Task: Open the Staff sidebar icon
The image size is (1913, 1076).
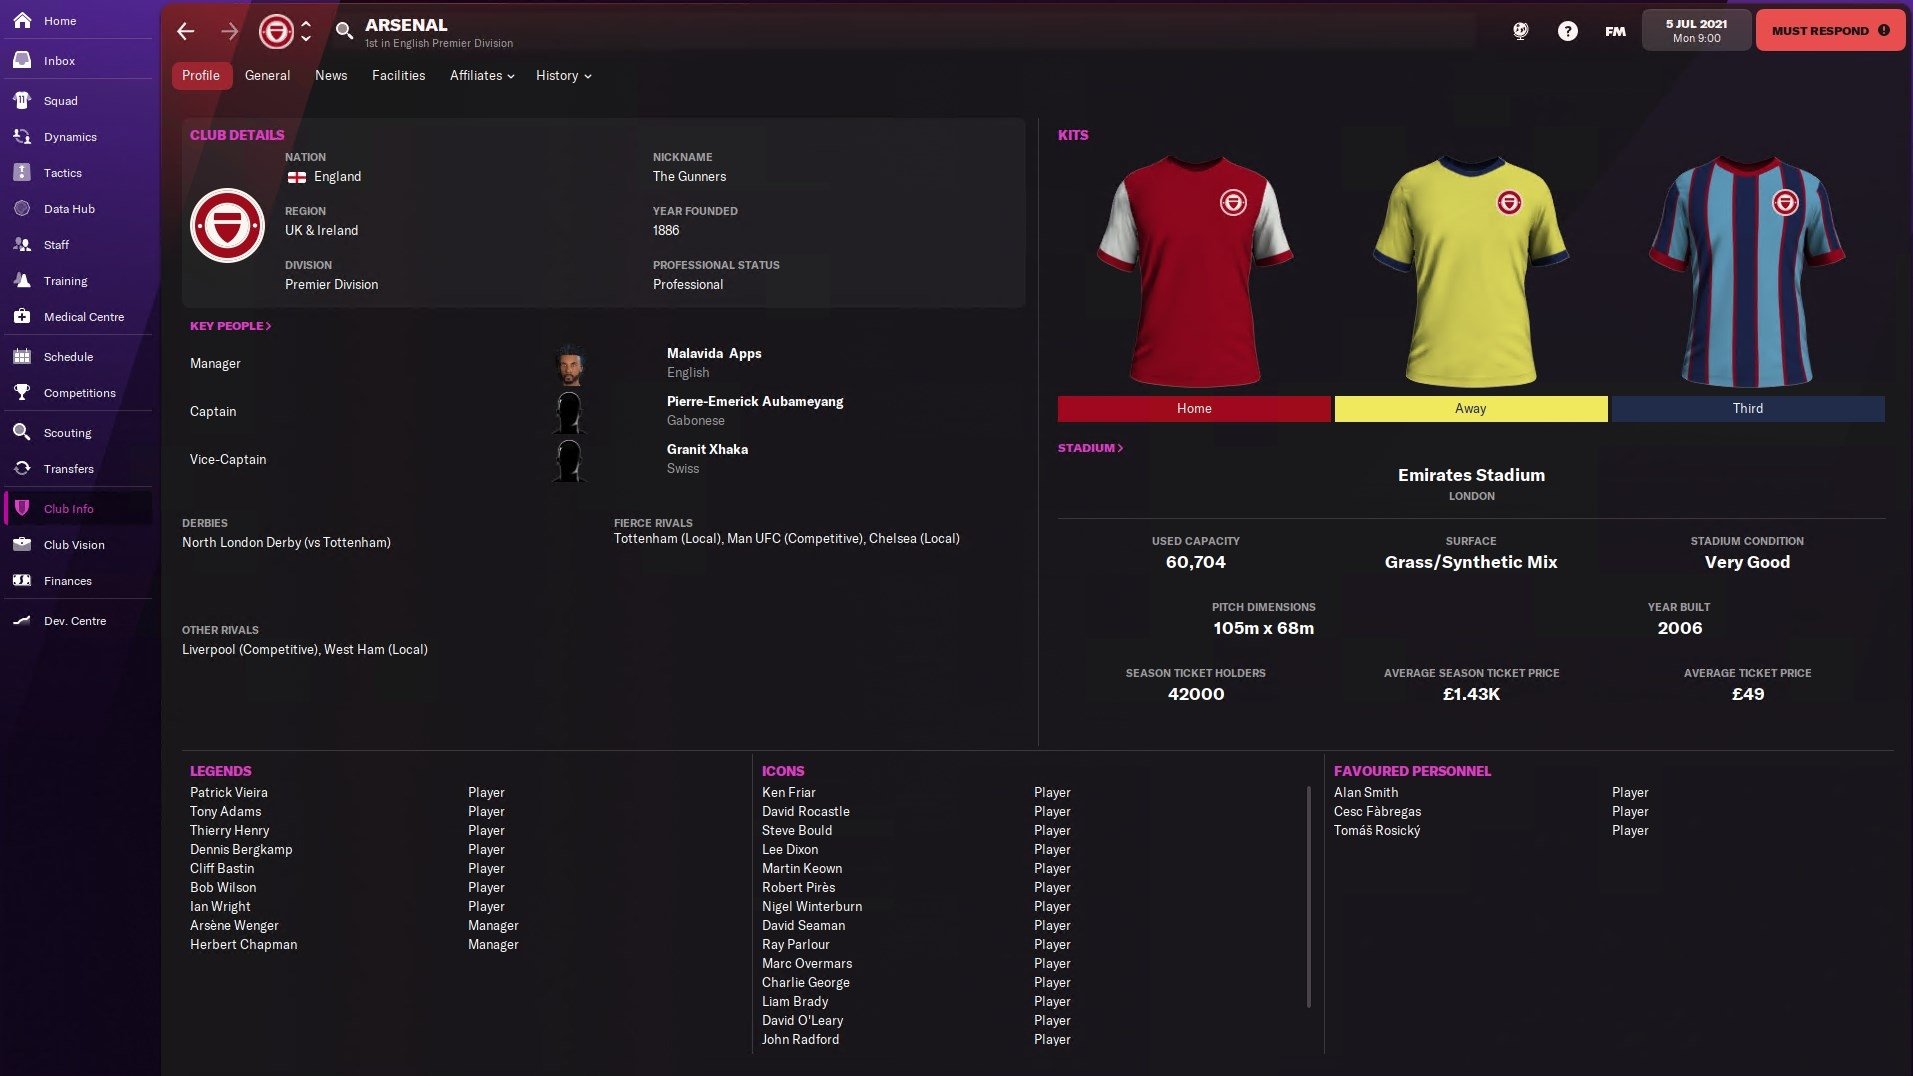Action: (22, 244)
